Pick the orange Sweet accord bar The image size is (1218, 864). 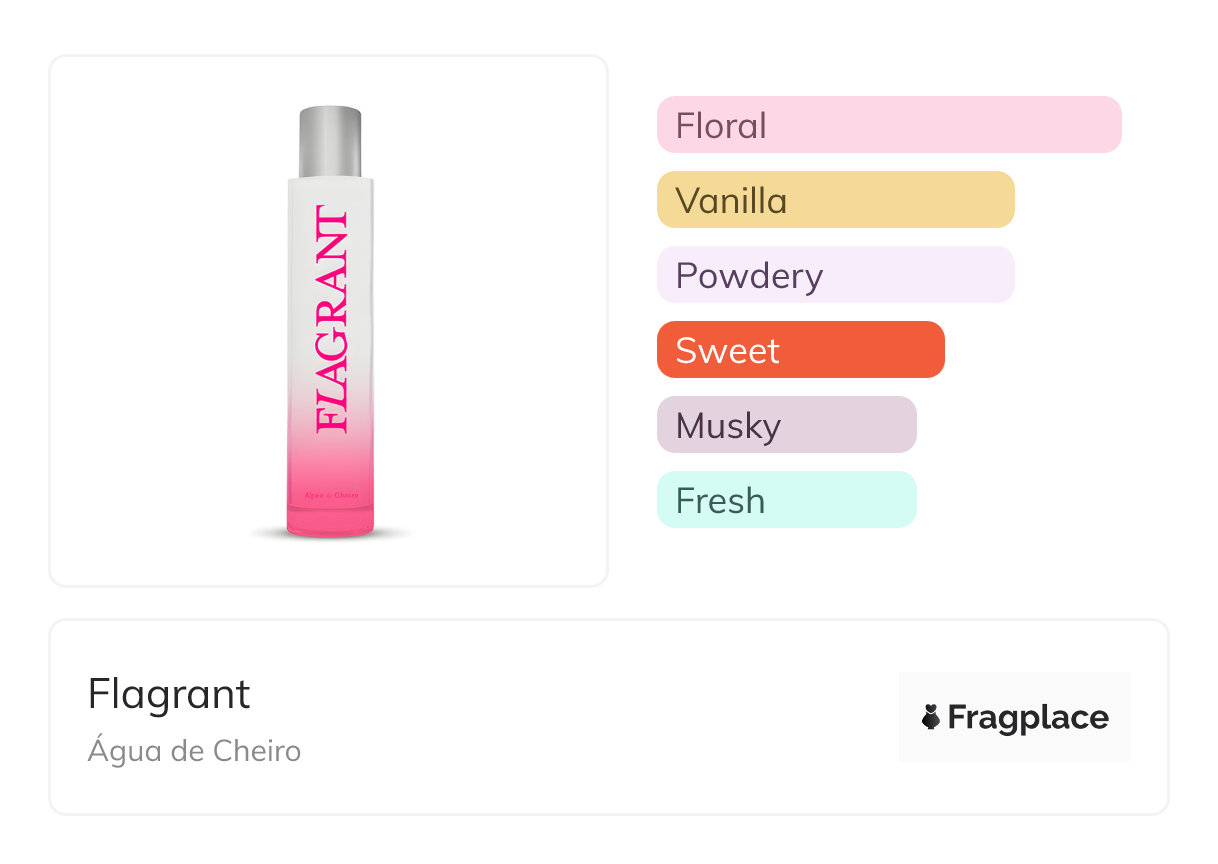click(x=800, y=350)
